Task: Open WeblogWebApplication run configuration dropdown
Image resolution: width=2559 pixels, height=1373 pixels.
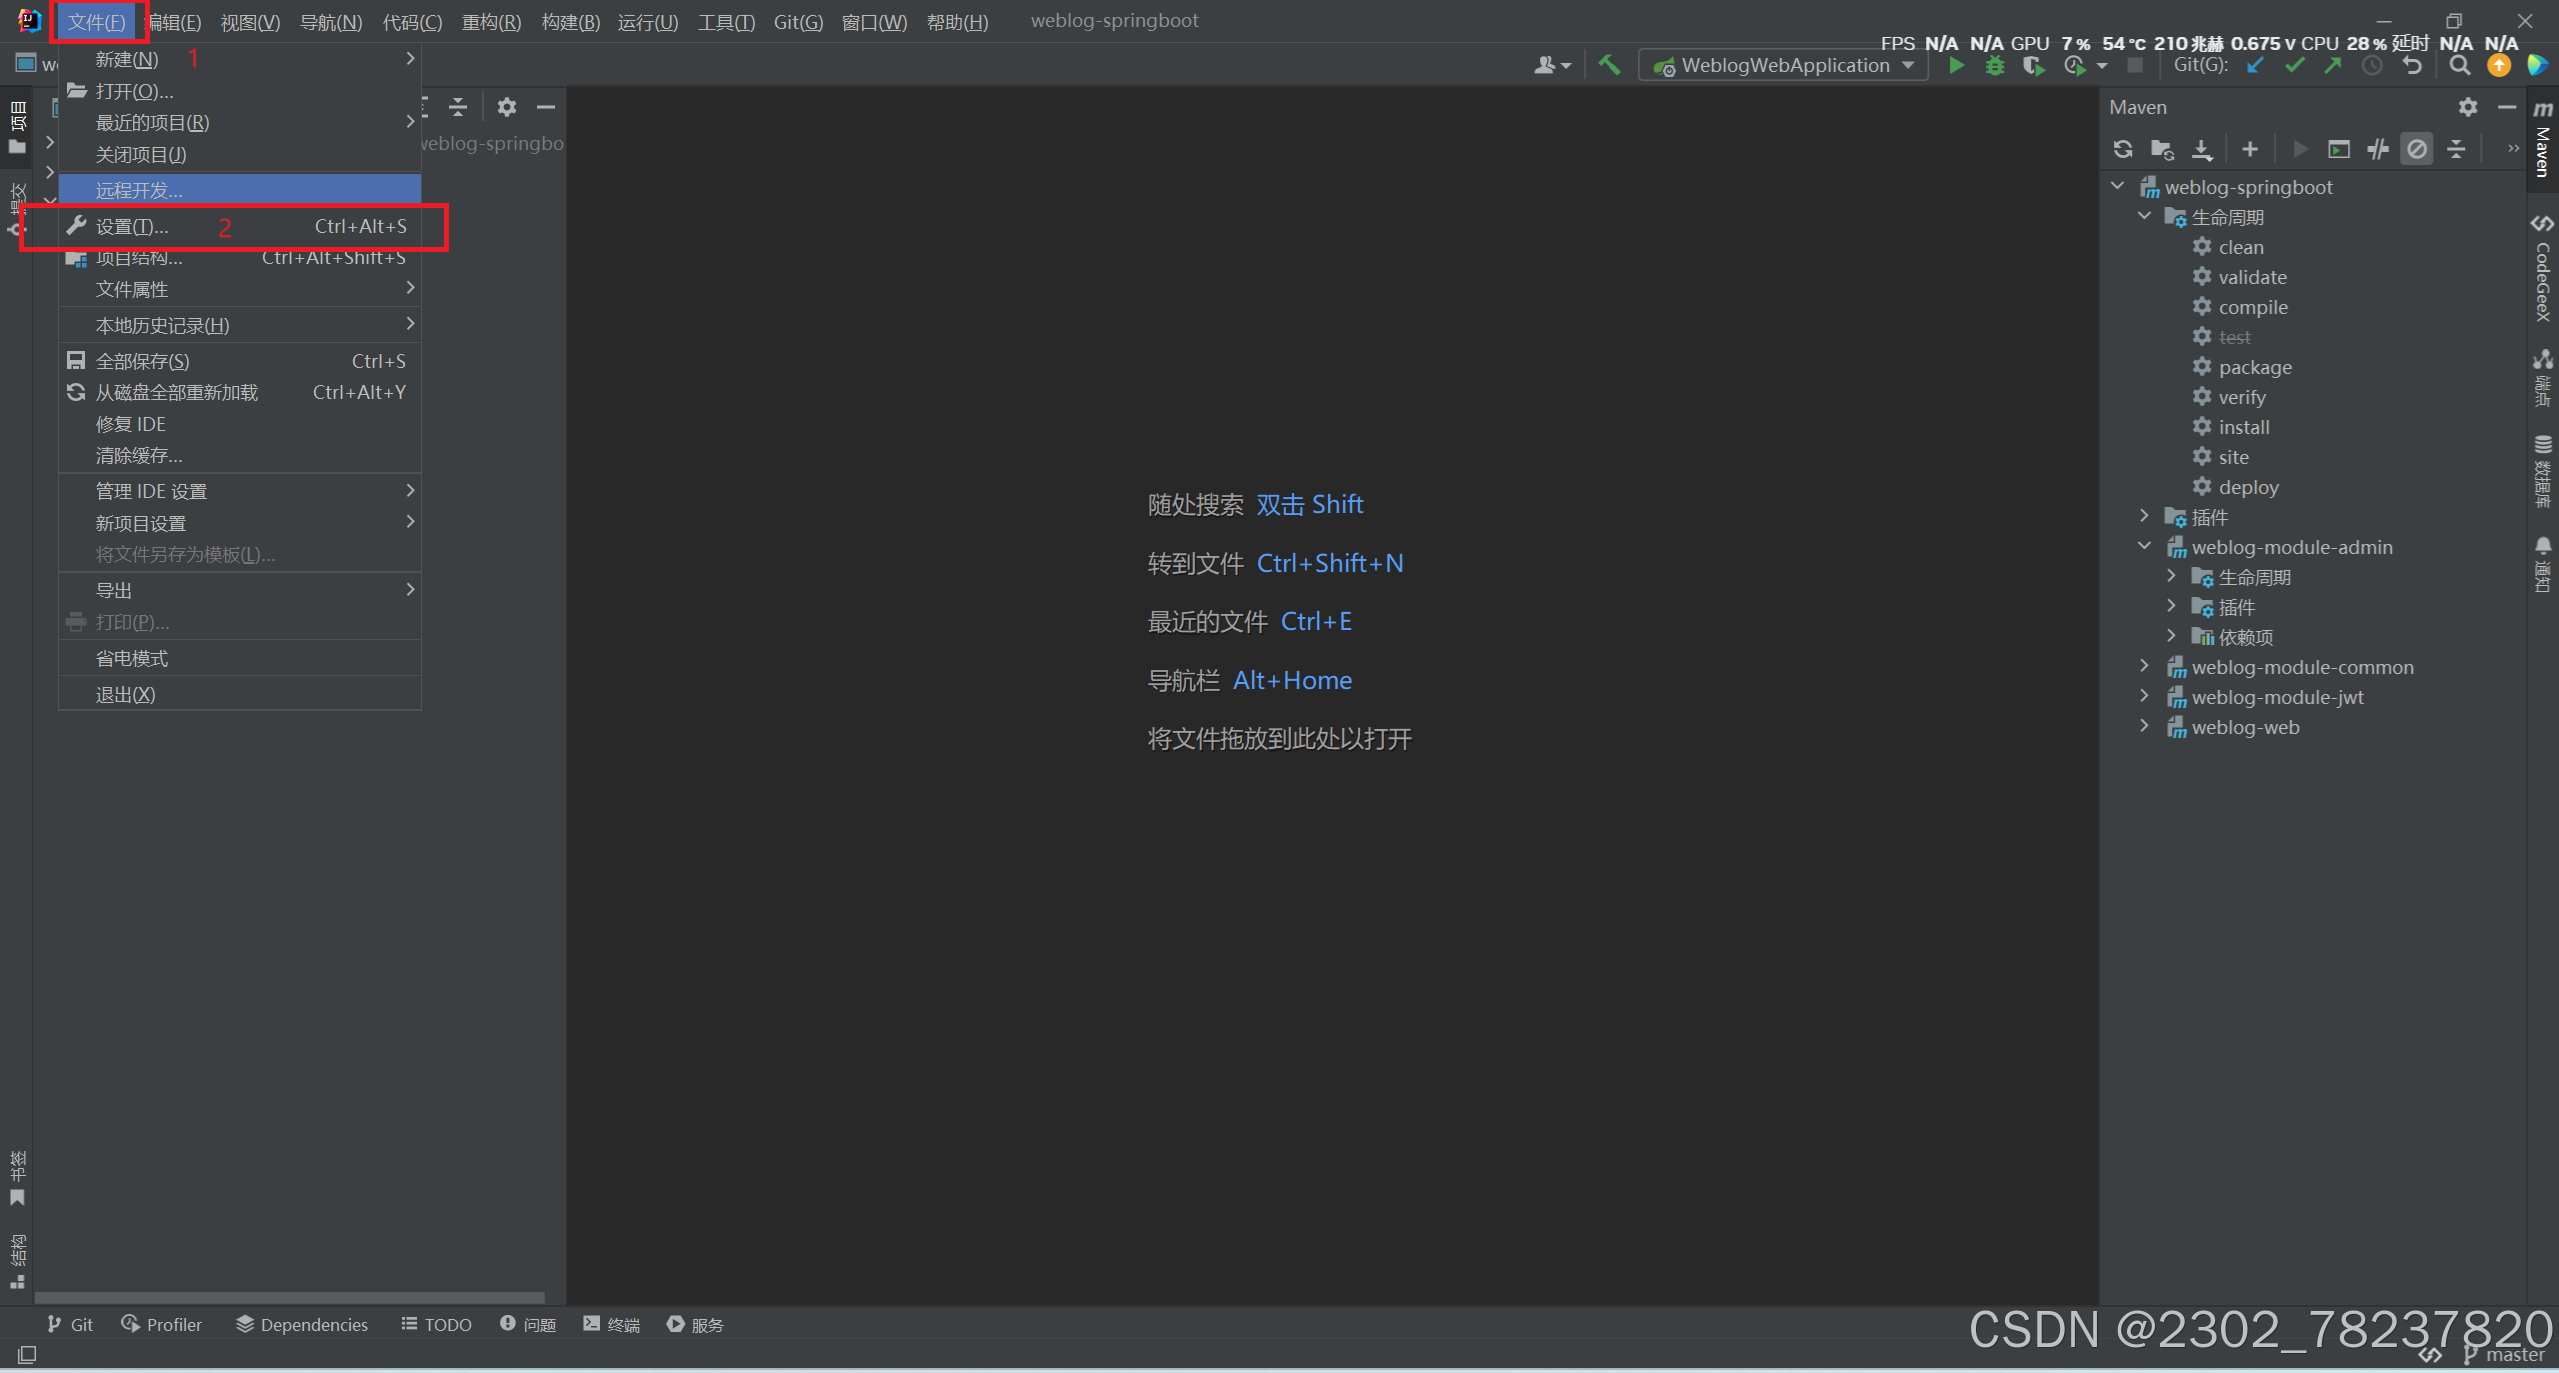Action: tap(1785, 66)
